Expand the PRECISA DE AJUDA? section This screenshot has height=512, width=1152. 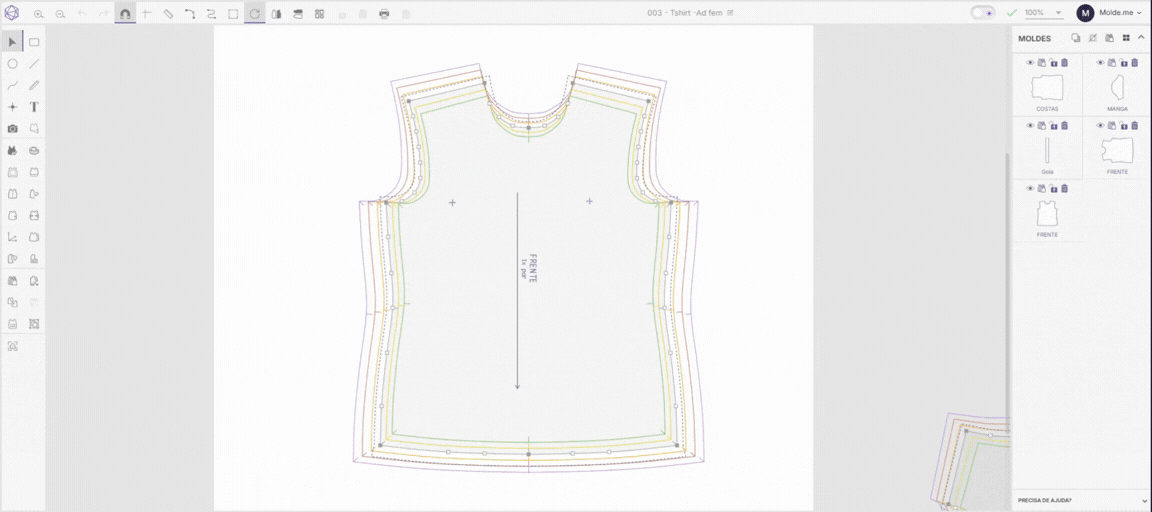click(x=1081, y=500)
